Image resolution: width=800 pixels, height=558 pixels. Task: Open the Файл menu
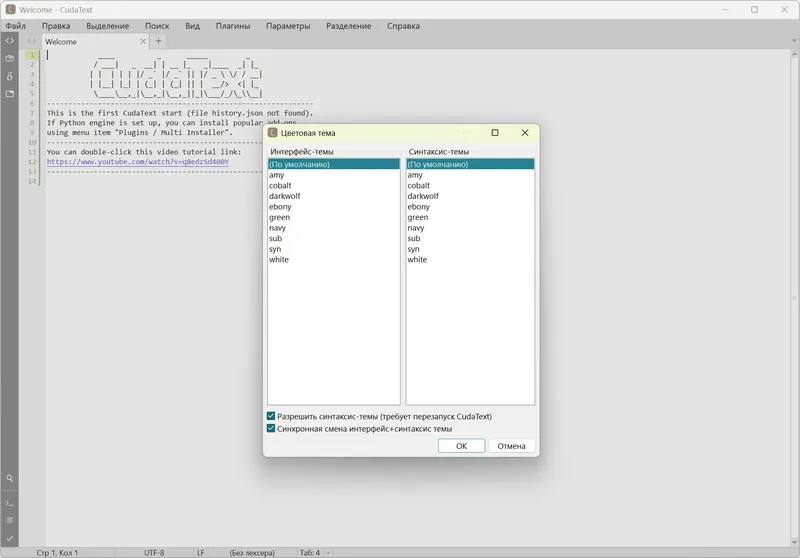[x=16, y=26]
